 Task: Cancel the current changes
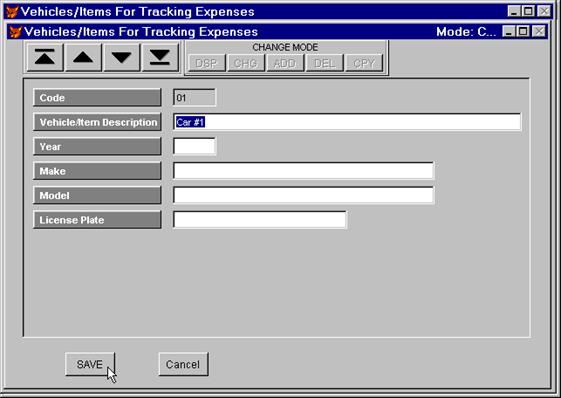[x=183, y=364]
